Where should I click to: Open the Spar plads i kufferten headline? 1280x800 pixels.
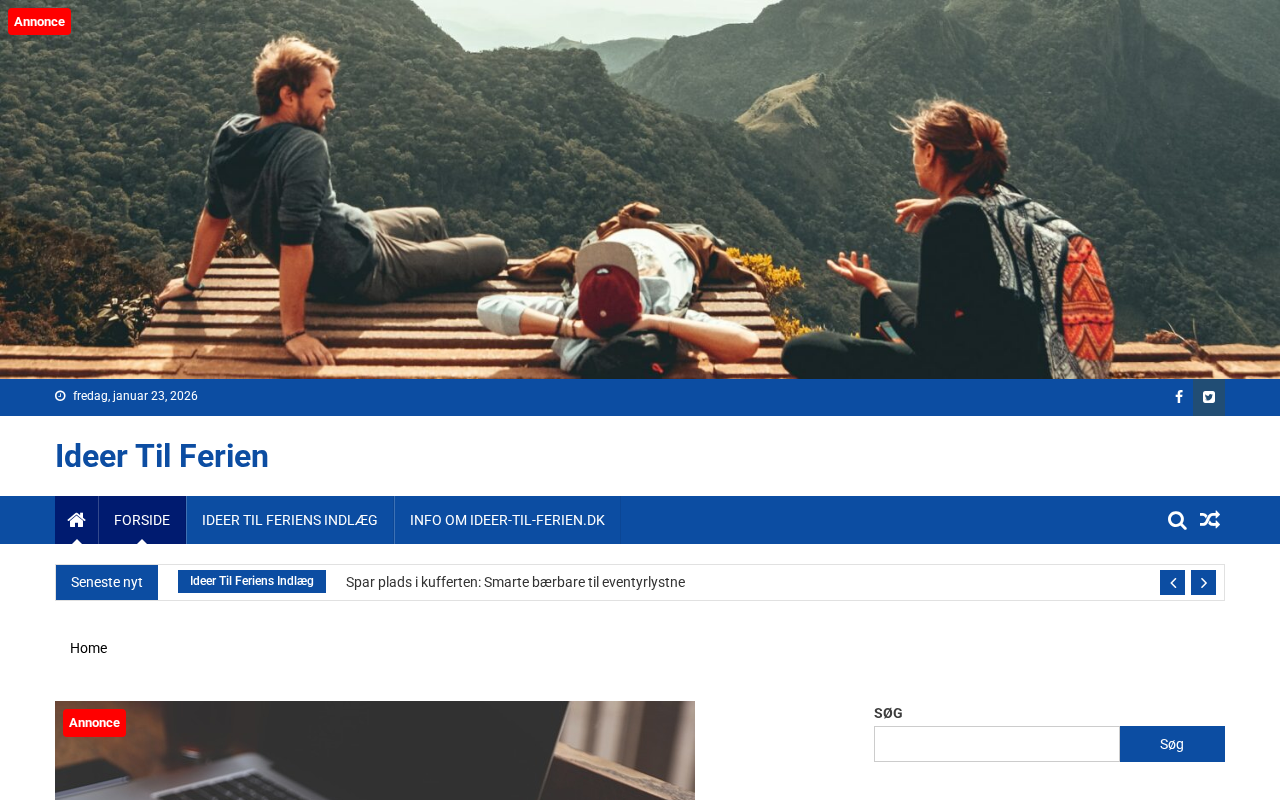515,582
